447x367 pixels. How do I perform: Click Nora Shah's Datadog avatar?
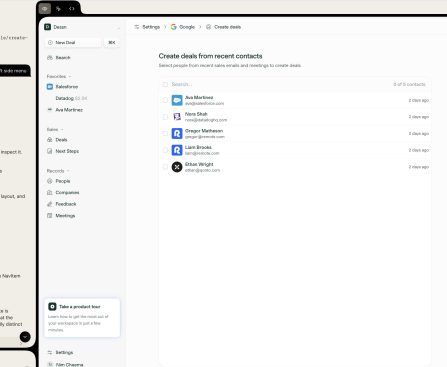[x=177, y=117]
